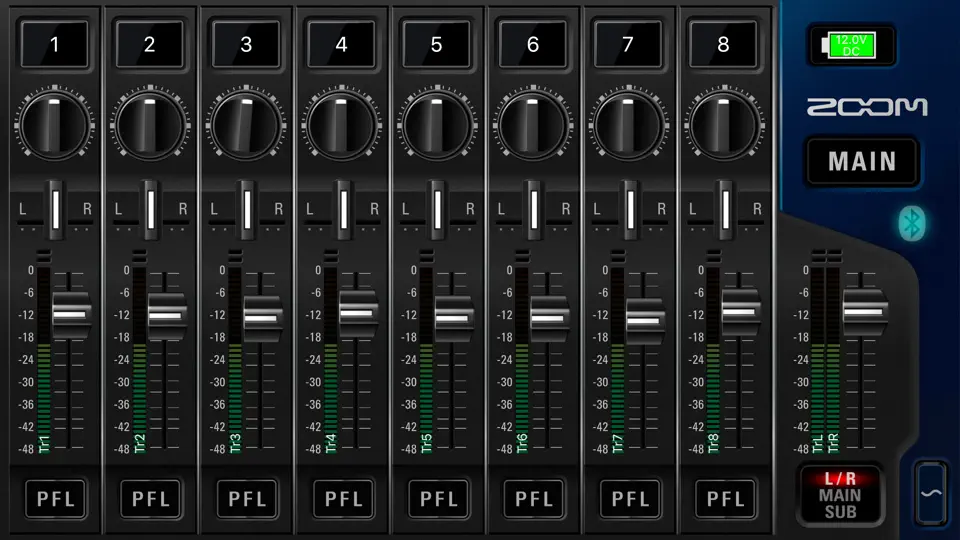This screenshot has width=960, height=540.
Task: Click the Tr2 volume fader handle
Action: pos(167,316)
